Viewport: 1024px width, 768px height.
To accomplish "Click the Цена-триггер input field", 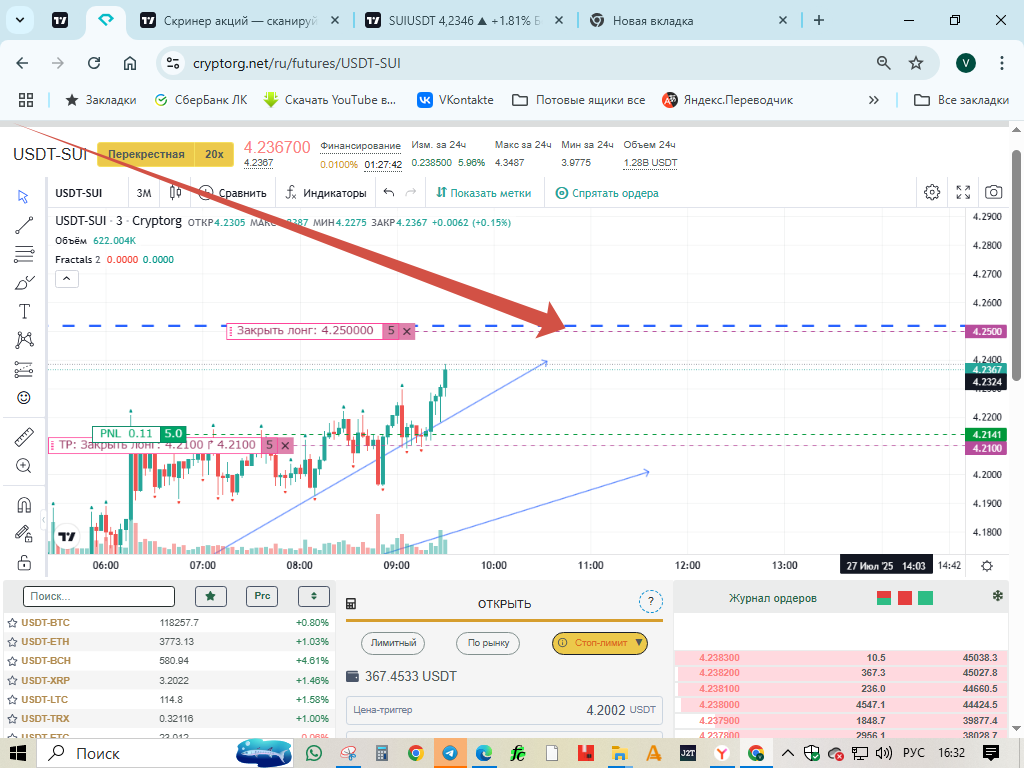I will (504, 711).
